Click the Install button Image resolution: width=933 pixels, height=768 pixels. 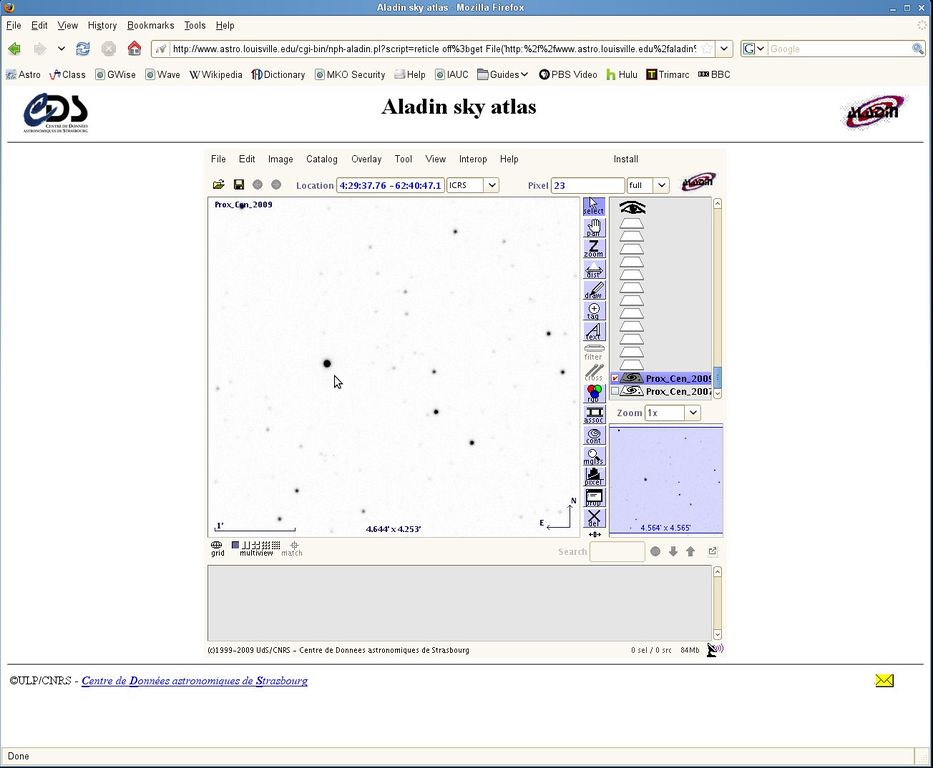coord(625,159)
